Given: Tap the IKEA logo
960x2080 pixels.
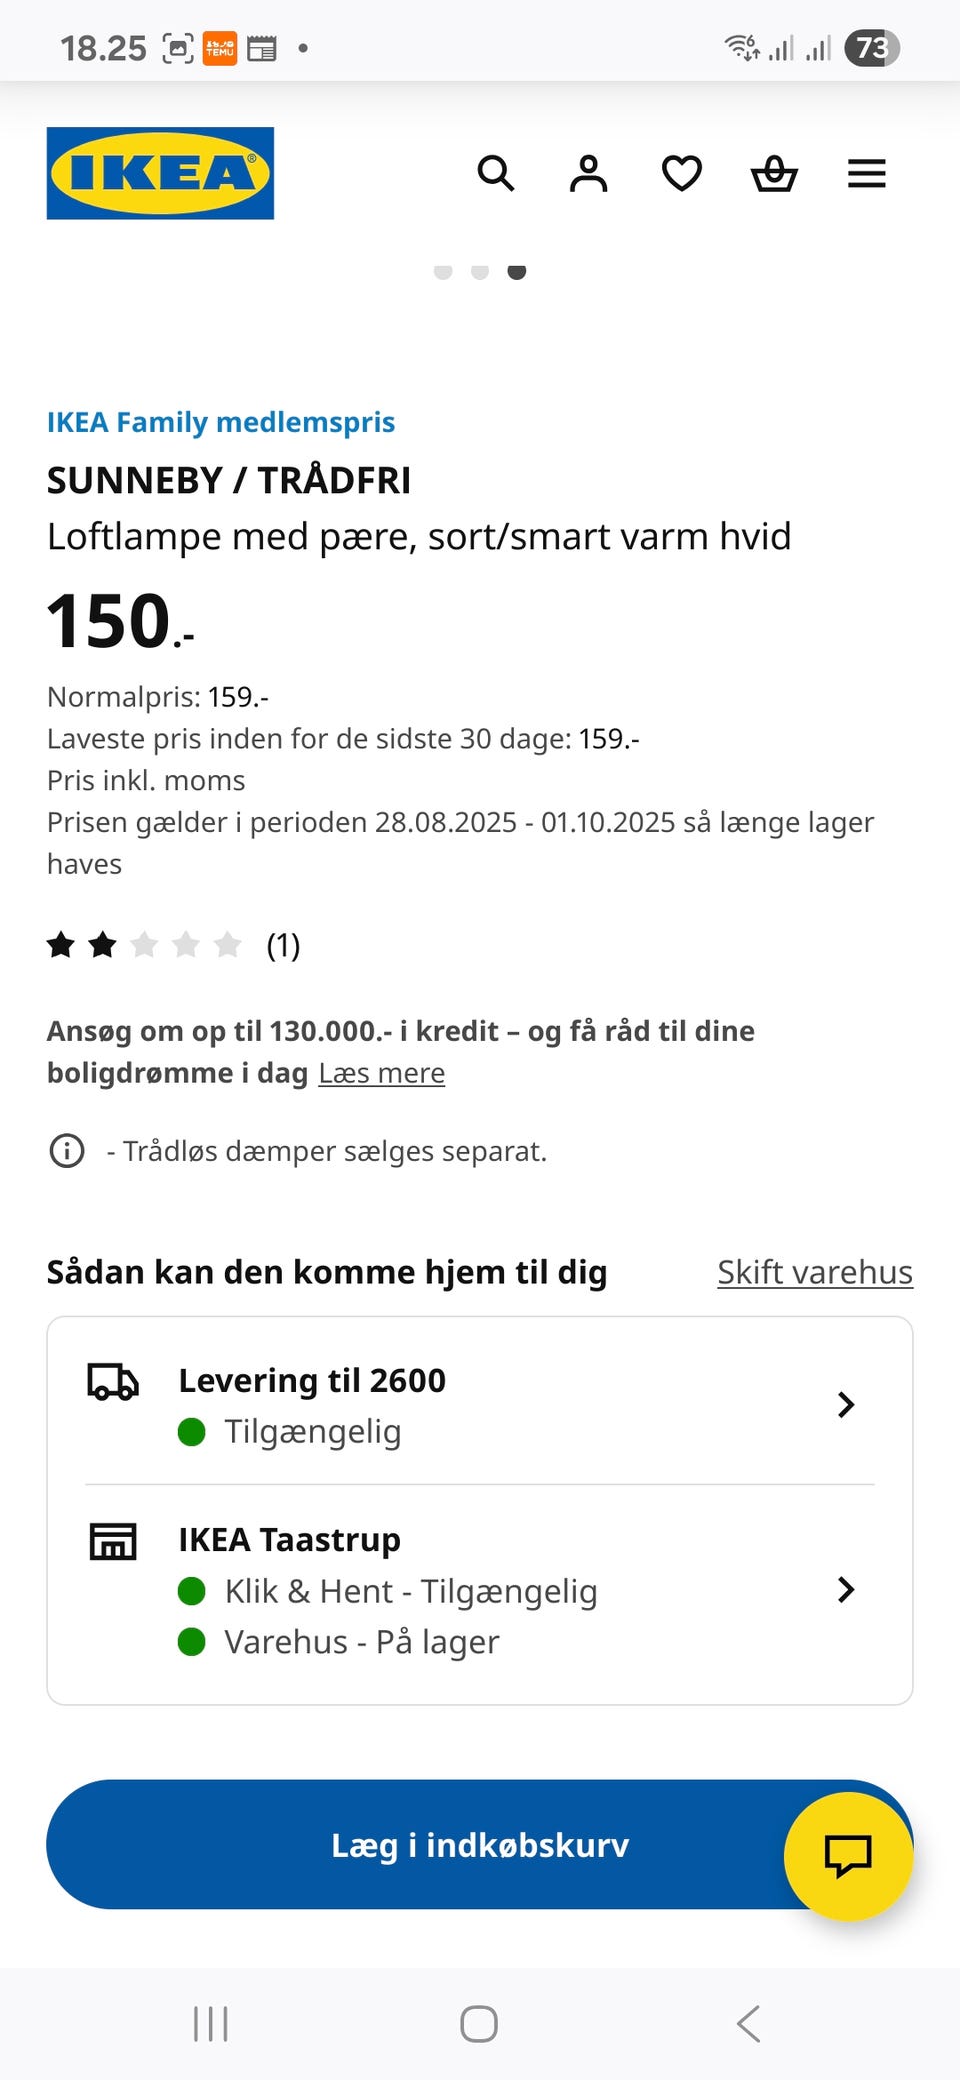Looking at the screenshot, I should [x=160, y=173].
